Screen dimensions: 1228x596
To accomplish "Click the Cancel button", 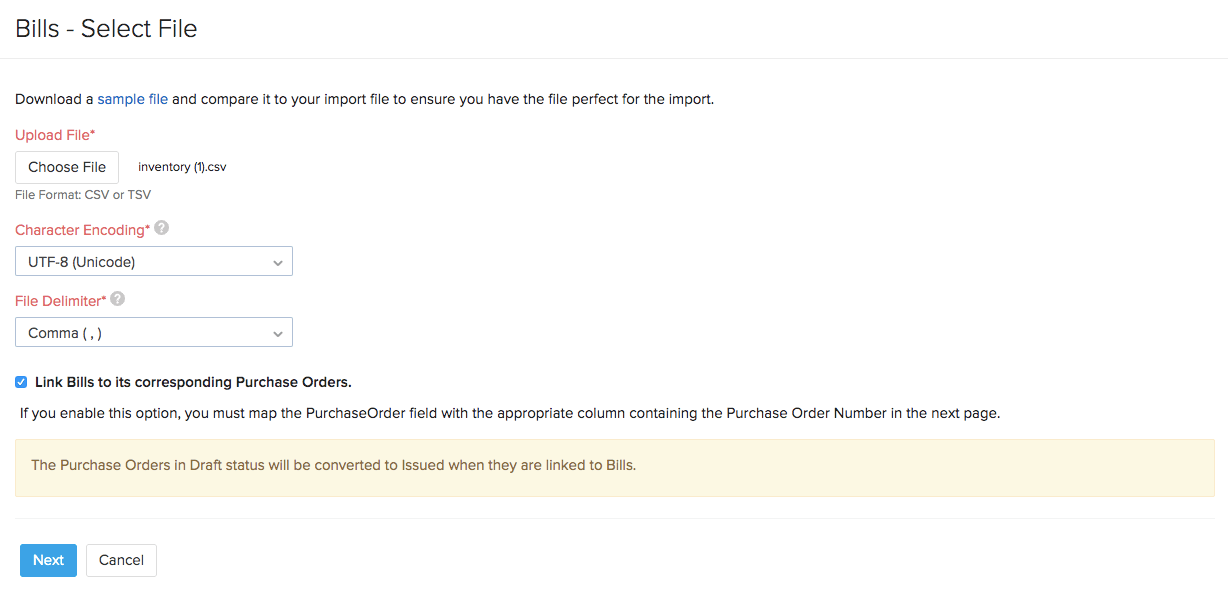I will (120, 560).
